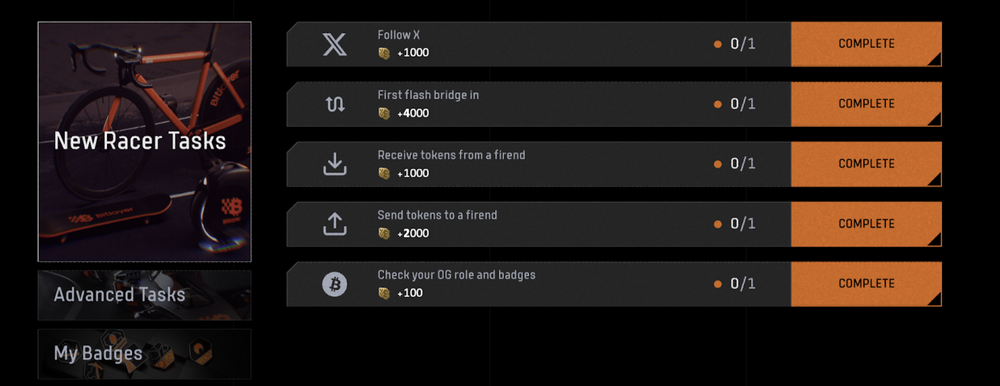The height and width of the screenshot is (386, 1000).
Task: Open the My Badges section
Action: [144, 353]
